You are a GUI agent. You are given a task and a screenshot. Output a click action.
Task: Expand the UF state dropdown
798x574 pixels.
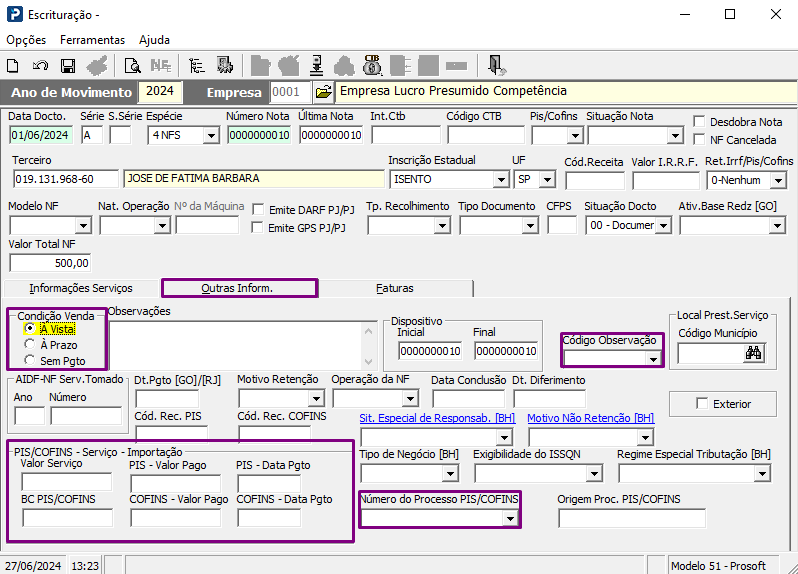pos(549,180)
